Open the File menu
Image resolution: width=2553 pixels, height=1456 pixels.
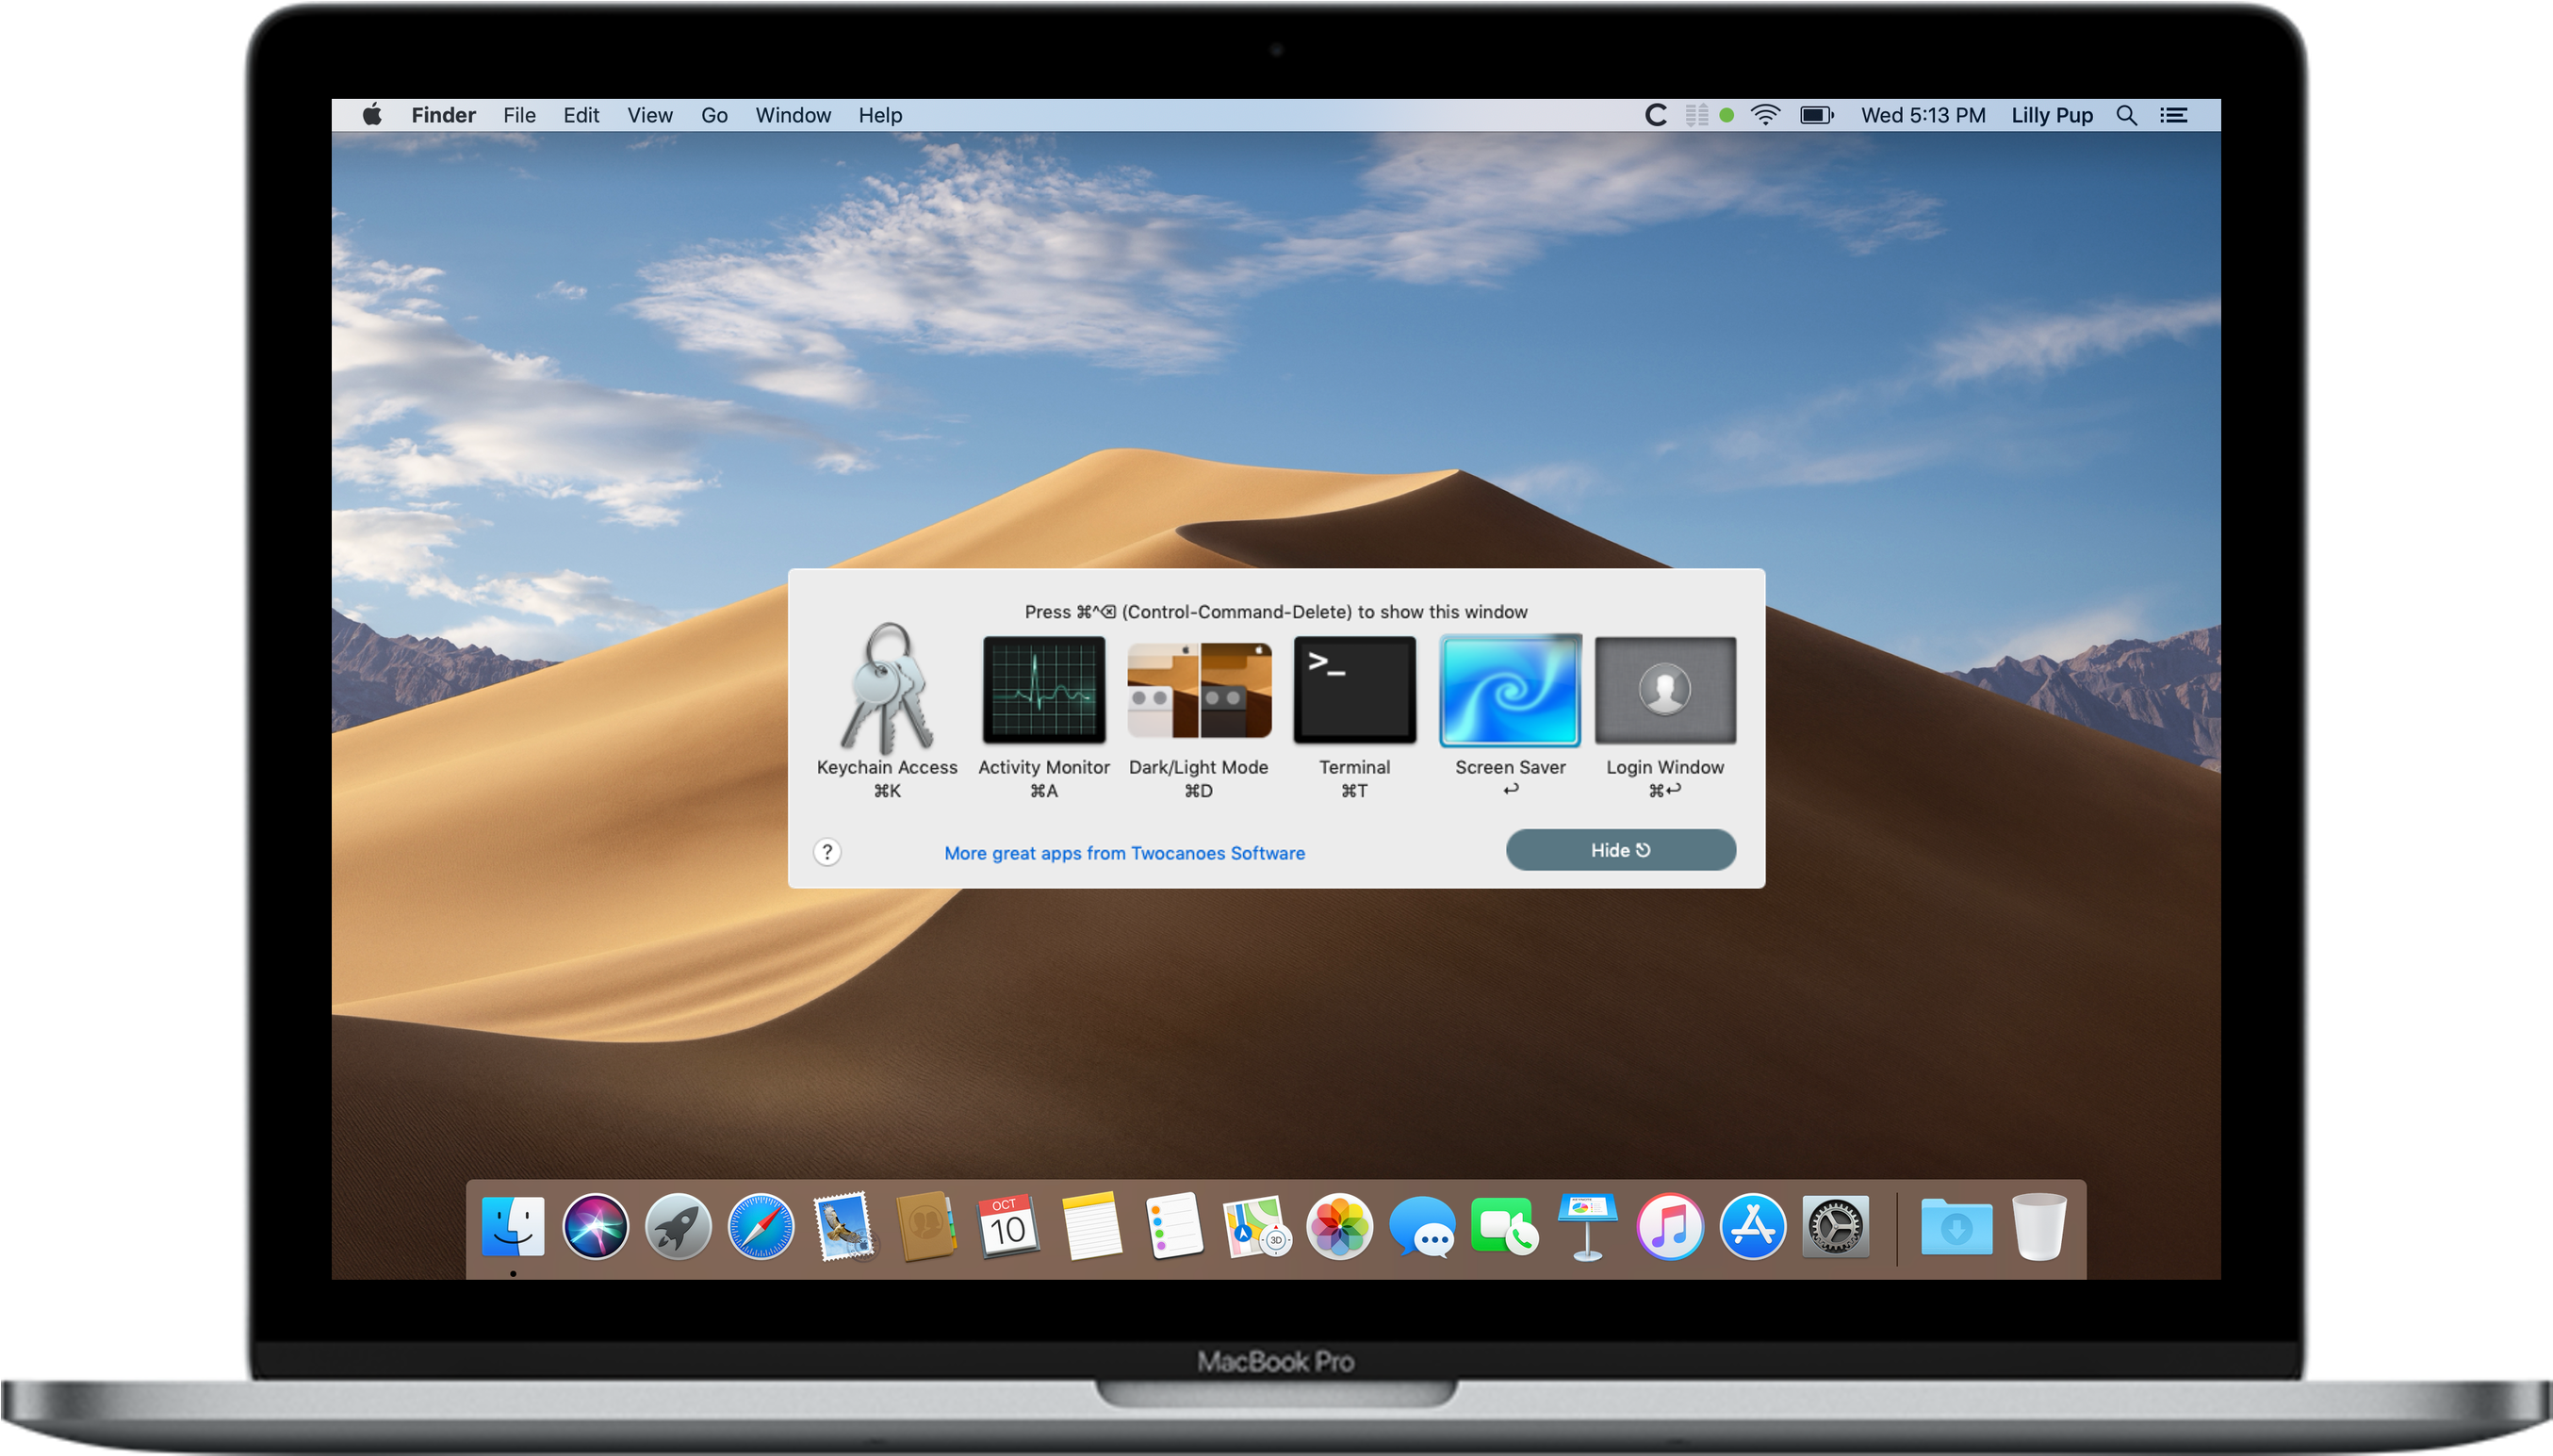pyautogui.click(x=519, y=115)
